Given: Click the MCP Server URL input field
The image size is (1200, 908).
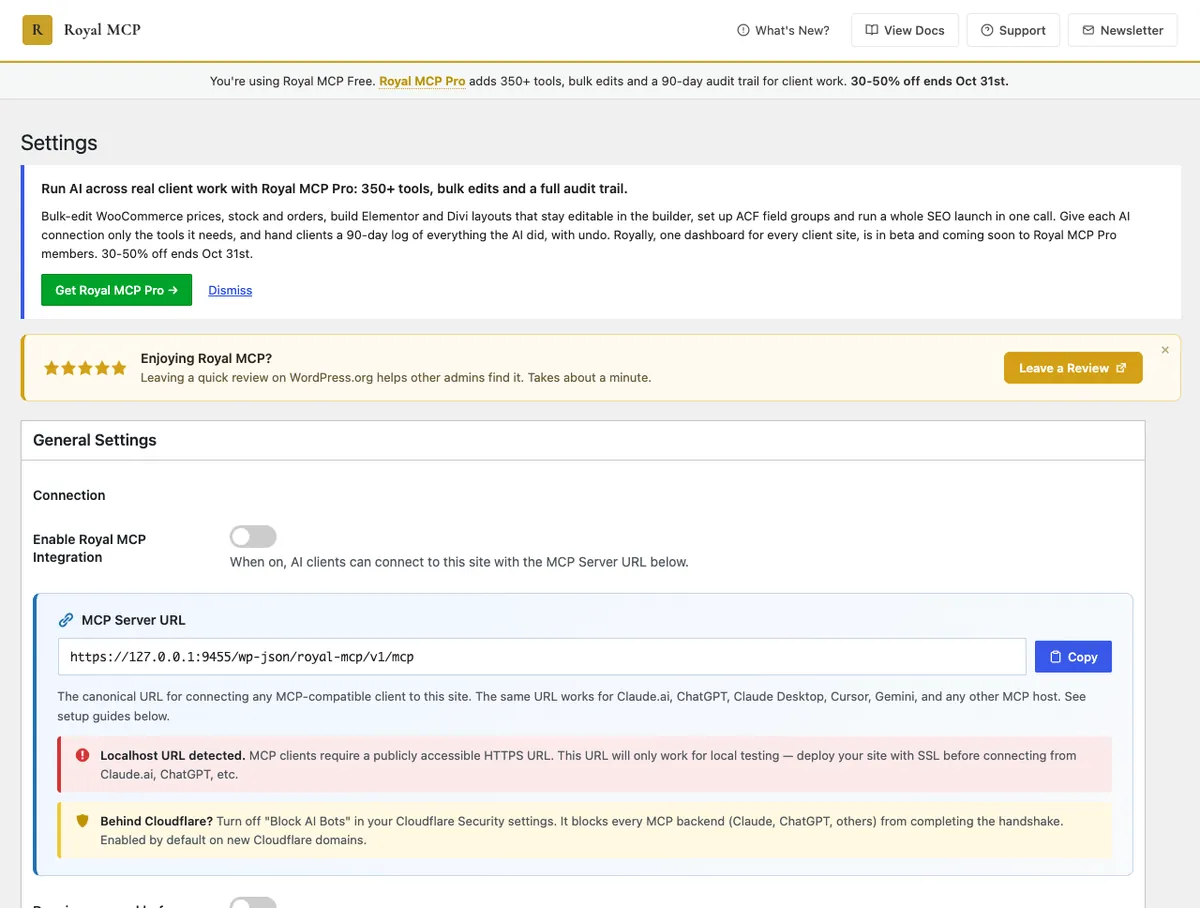Looking at the screenshot, I should coord(542,657).
